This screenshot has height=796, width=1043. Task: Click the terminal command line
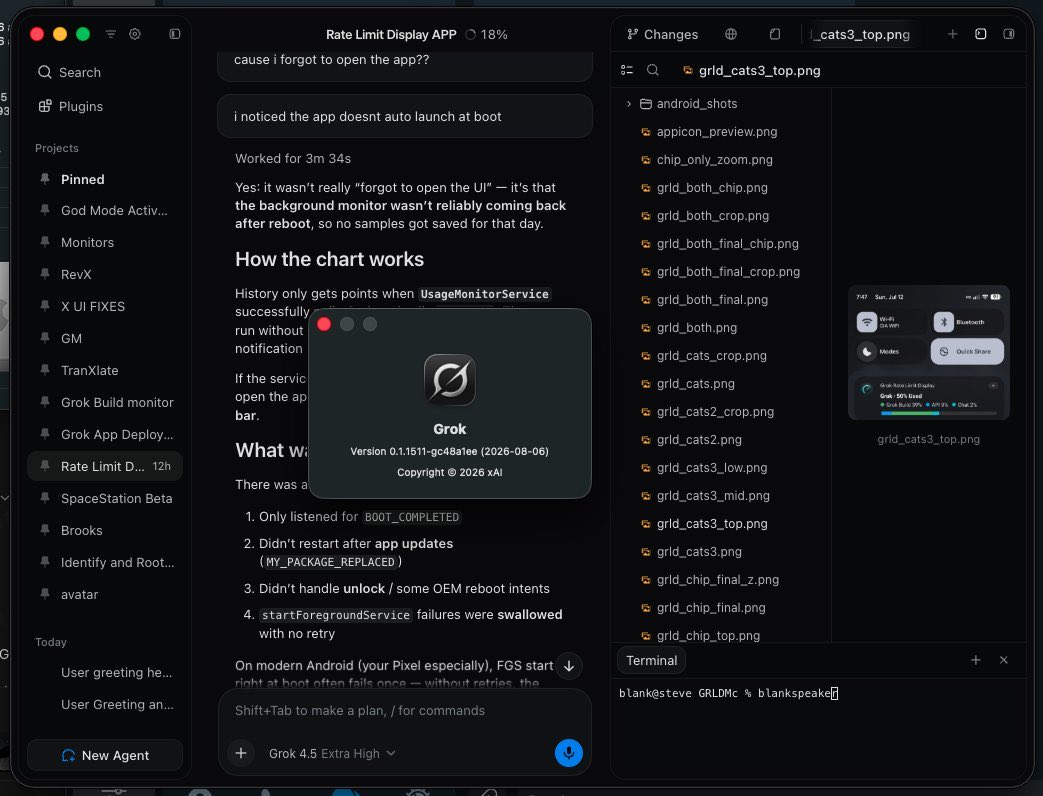coord(728,693)
